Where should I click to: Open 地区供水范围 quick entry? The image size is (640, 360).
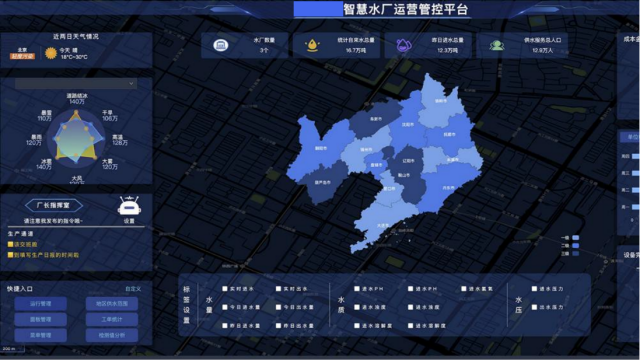[x=112, y=304]
